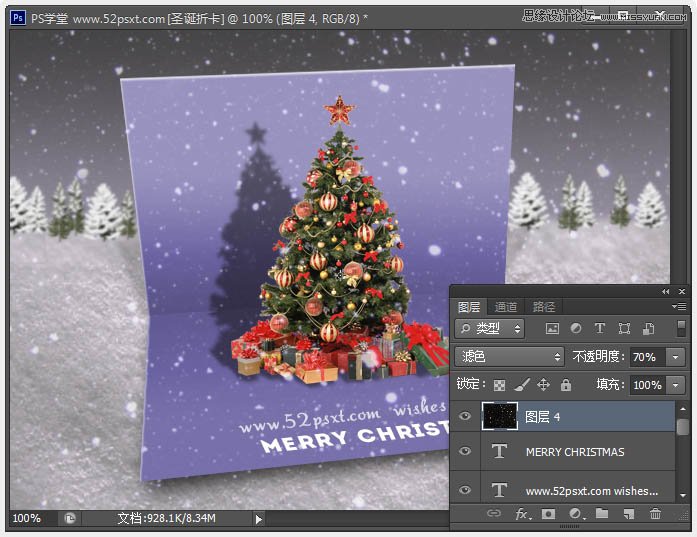This screenshot has width=697, height=537.
Task: Click 文档:928.1K/8.34M status text
Action: pyautogui.click(x=167, y=518)
